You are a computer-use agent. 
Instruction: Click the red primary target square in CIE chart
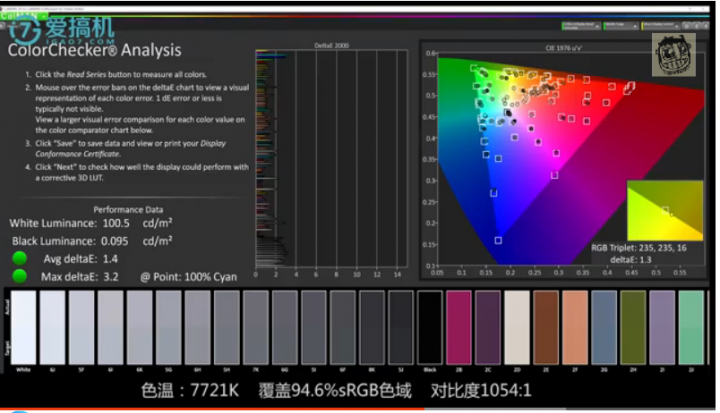(629, 87)
